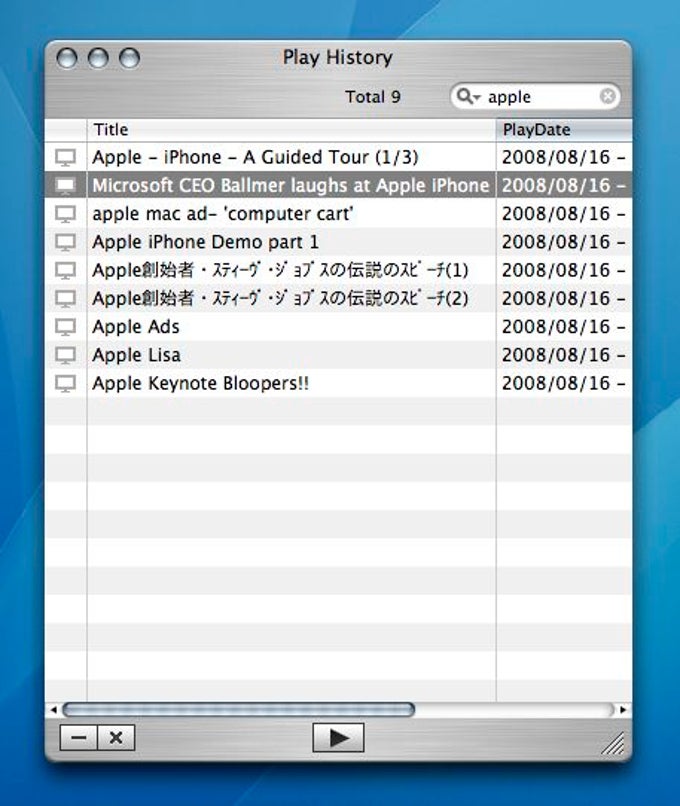Click the play date of Apple Lisa
Image resolution: width=680 pixels, height=806 pixels.
(x=564, y=355)
